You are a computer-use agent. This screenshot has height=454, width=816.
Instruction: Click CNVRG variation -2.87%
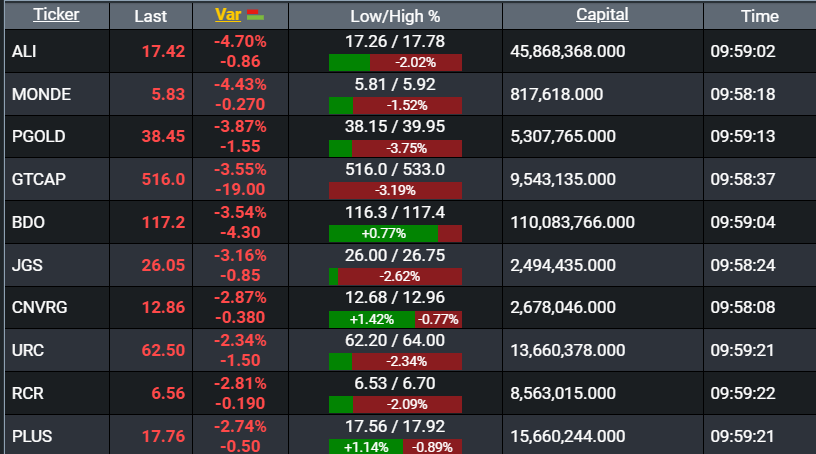[x=240, y=298]
